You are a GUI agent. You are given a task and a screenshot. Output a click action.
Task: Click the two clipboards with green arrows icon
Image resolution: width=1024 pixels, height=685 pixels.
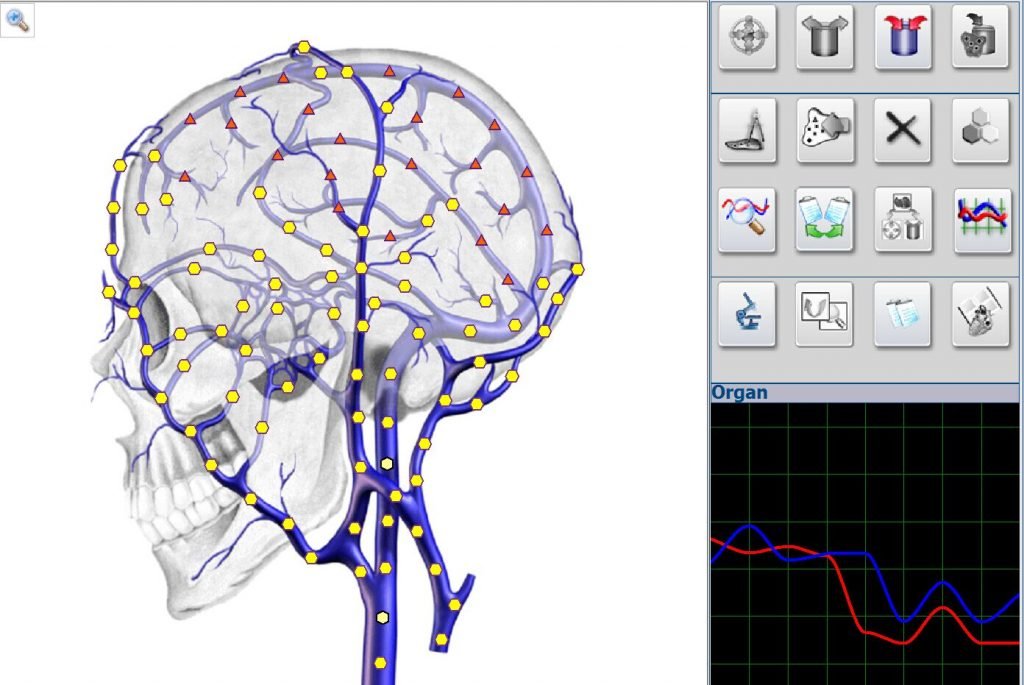point(825,219)
